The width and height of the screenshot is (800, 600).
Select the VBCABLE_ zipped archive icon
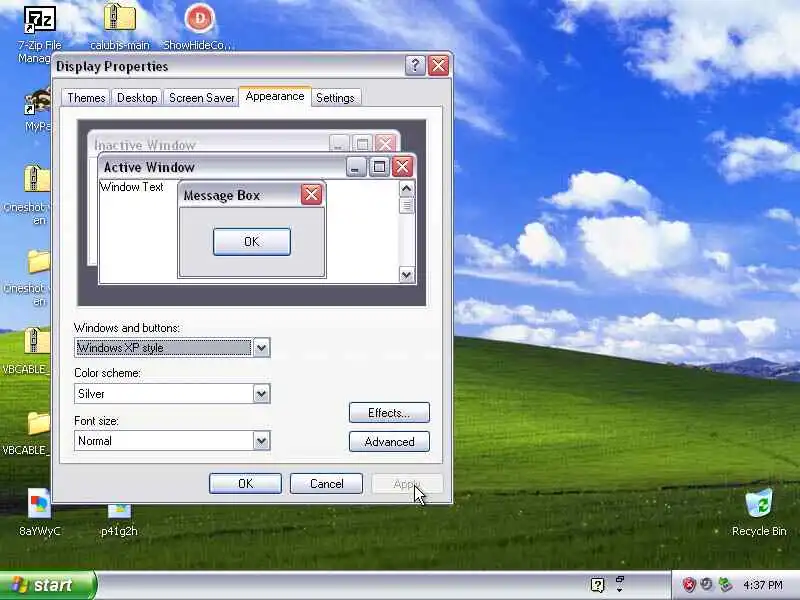pos(37,341)
